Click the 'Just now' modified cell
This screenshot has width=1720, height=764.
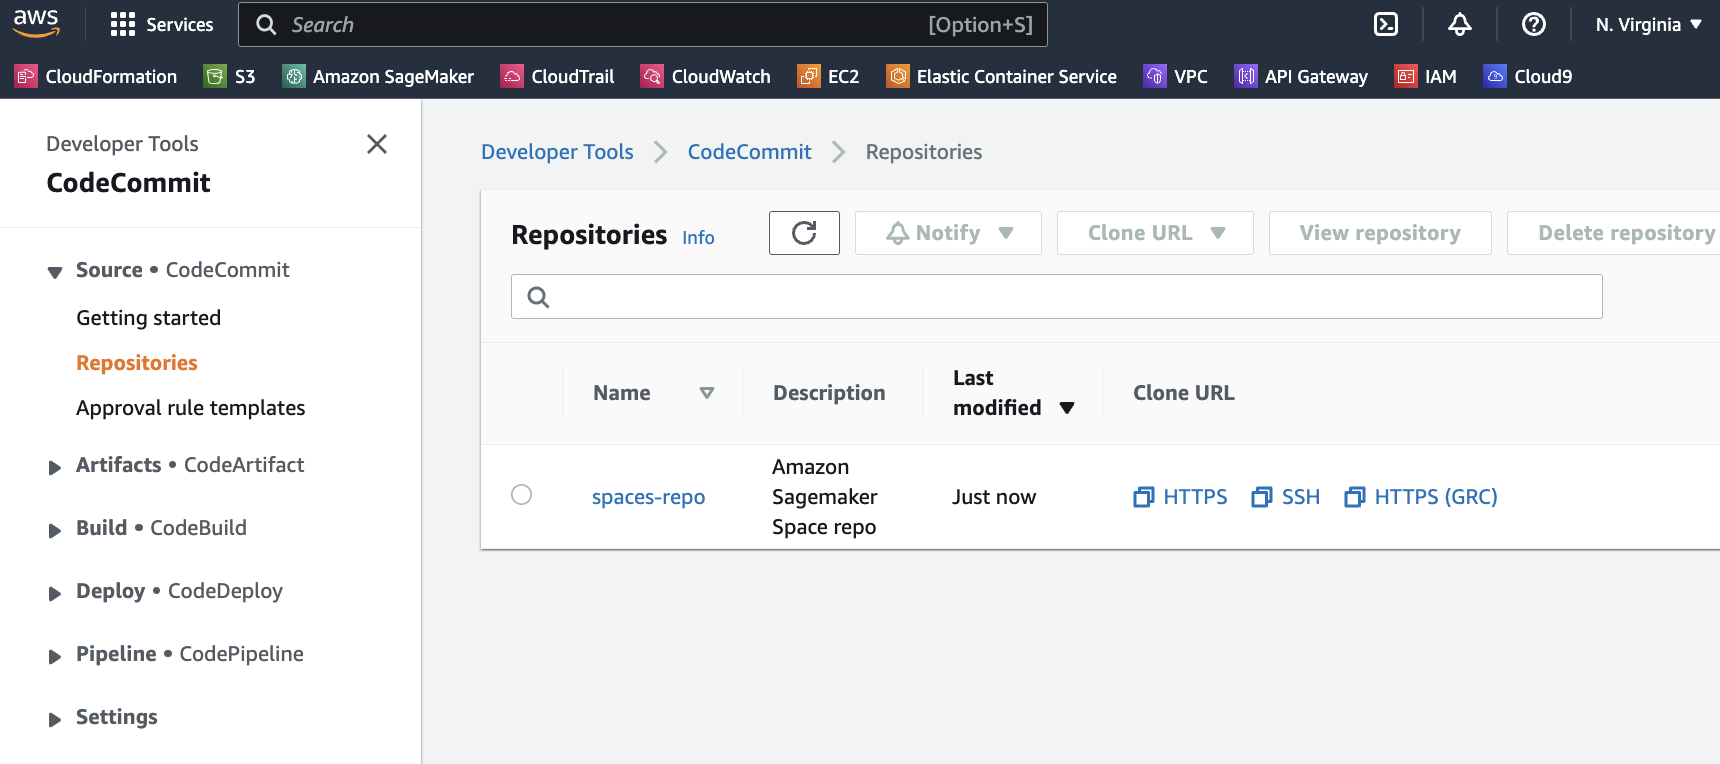(994, 497)
